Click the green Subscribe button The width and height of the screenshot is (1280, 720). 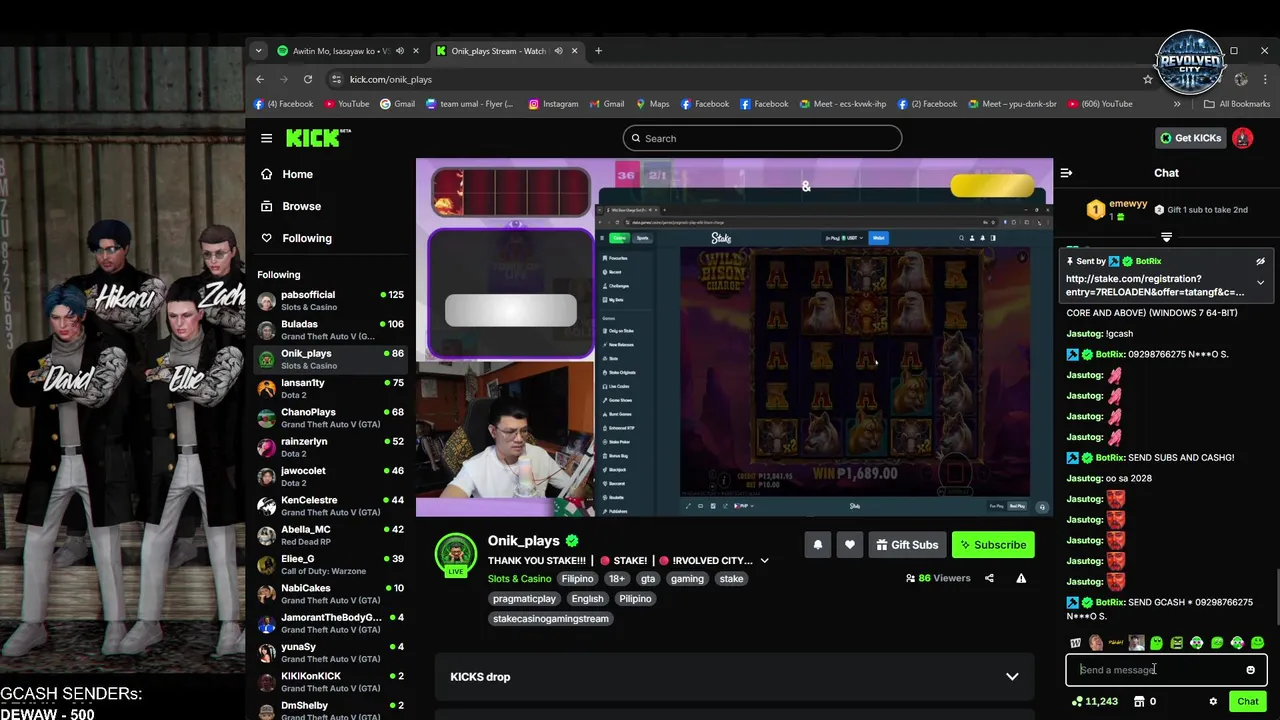tap(993, 545)
